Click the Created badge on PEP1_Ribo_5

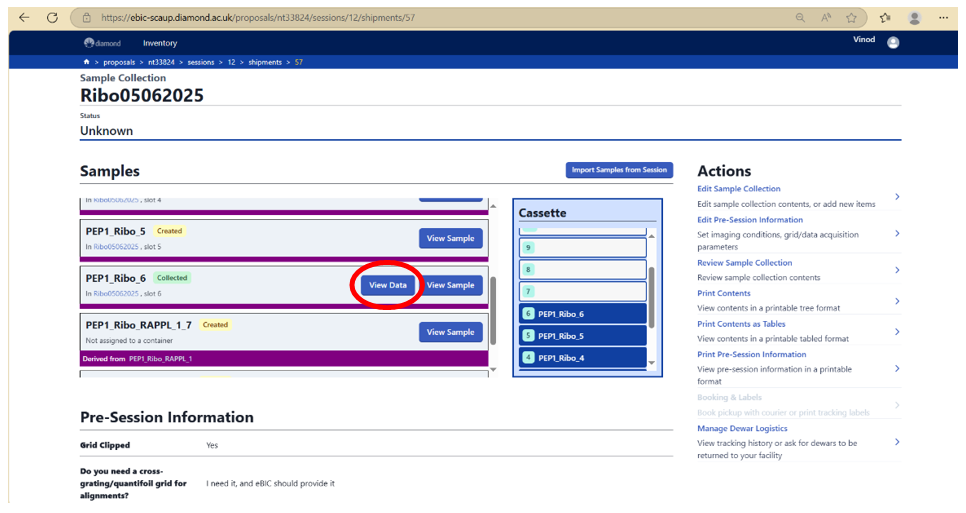click(x=169, y=231)
